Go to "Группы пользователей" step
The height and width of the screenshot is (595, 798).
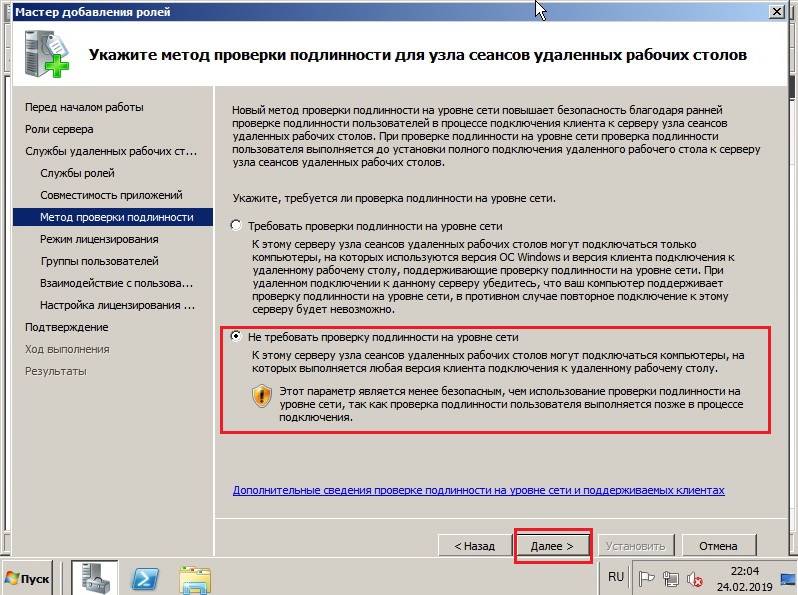[99, 261]
